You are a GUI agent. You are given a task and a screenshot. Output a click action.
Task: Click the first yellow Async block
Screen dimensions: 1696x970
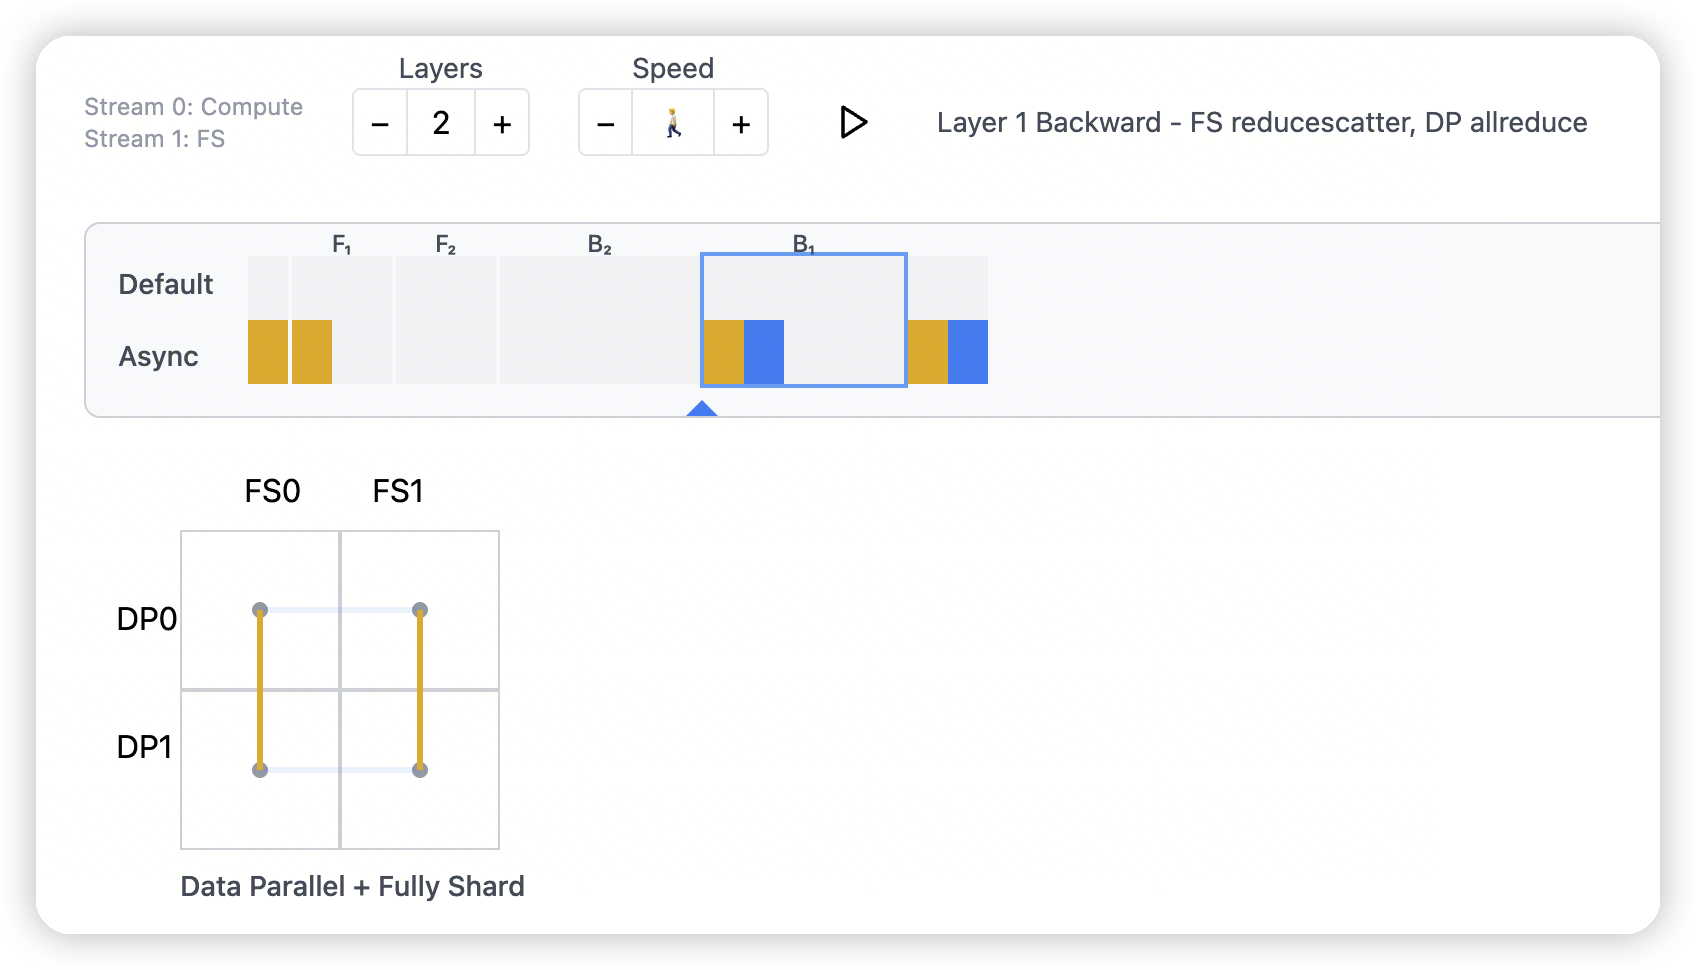click(268, 352)
